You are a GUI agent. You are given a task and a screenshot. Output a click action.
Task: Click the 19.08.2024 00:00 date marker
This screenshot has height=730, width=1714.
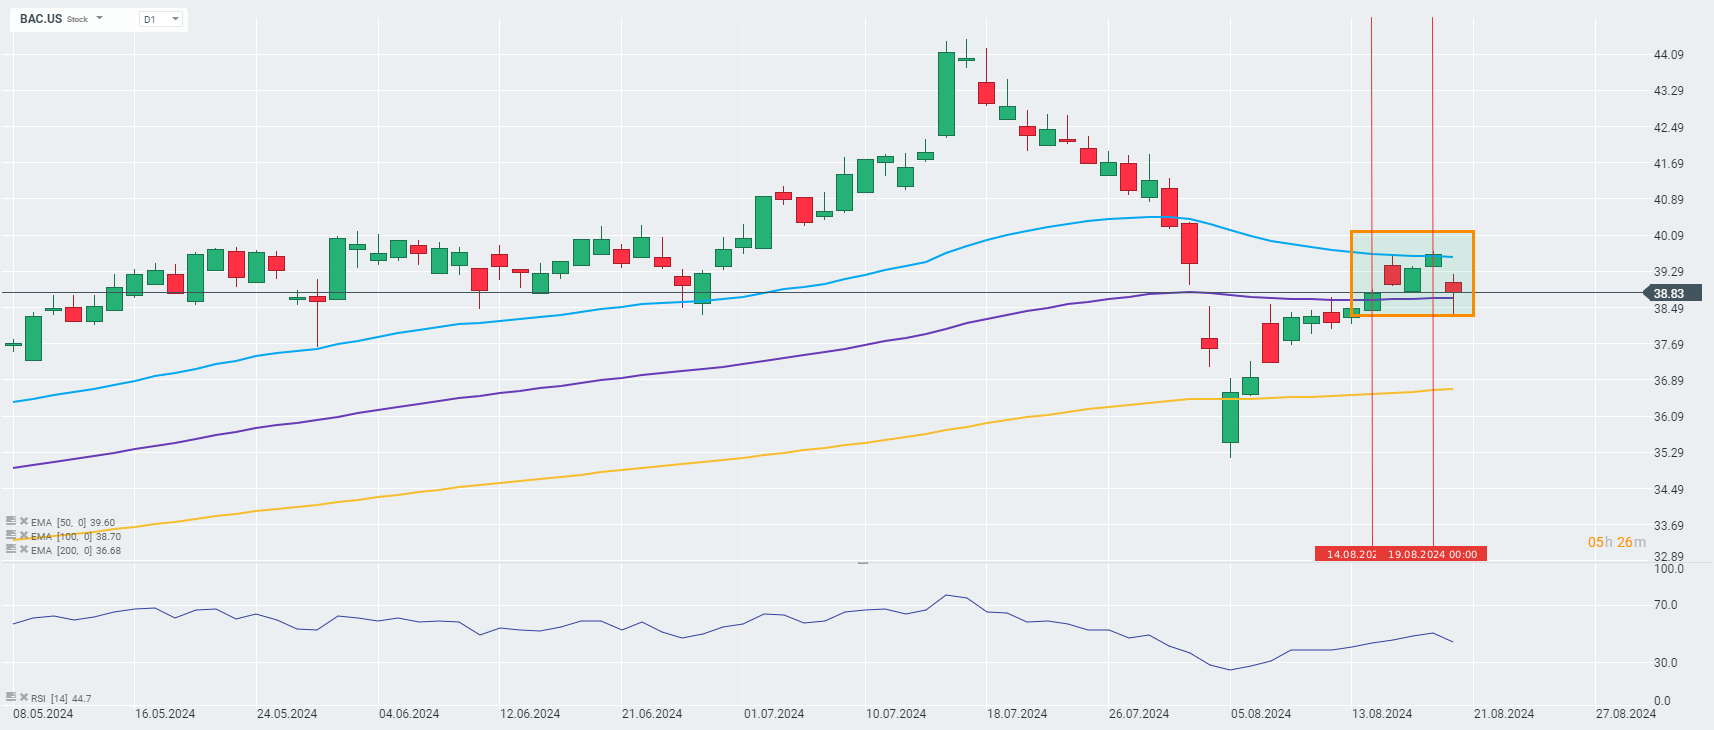(x=1432, y=554)
